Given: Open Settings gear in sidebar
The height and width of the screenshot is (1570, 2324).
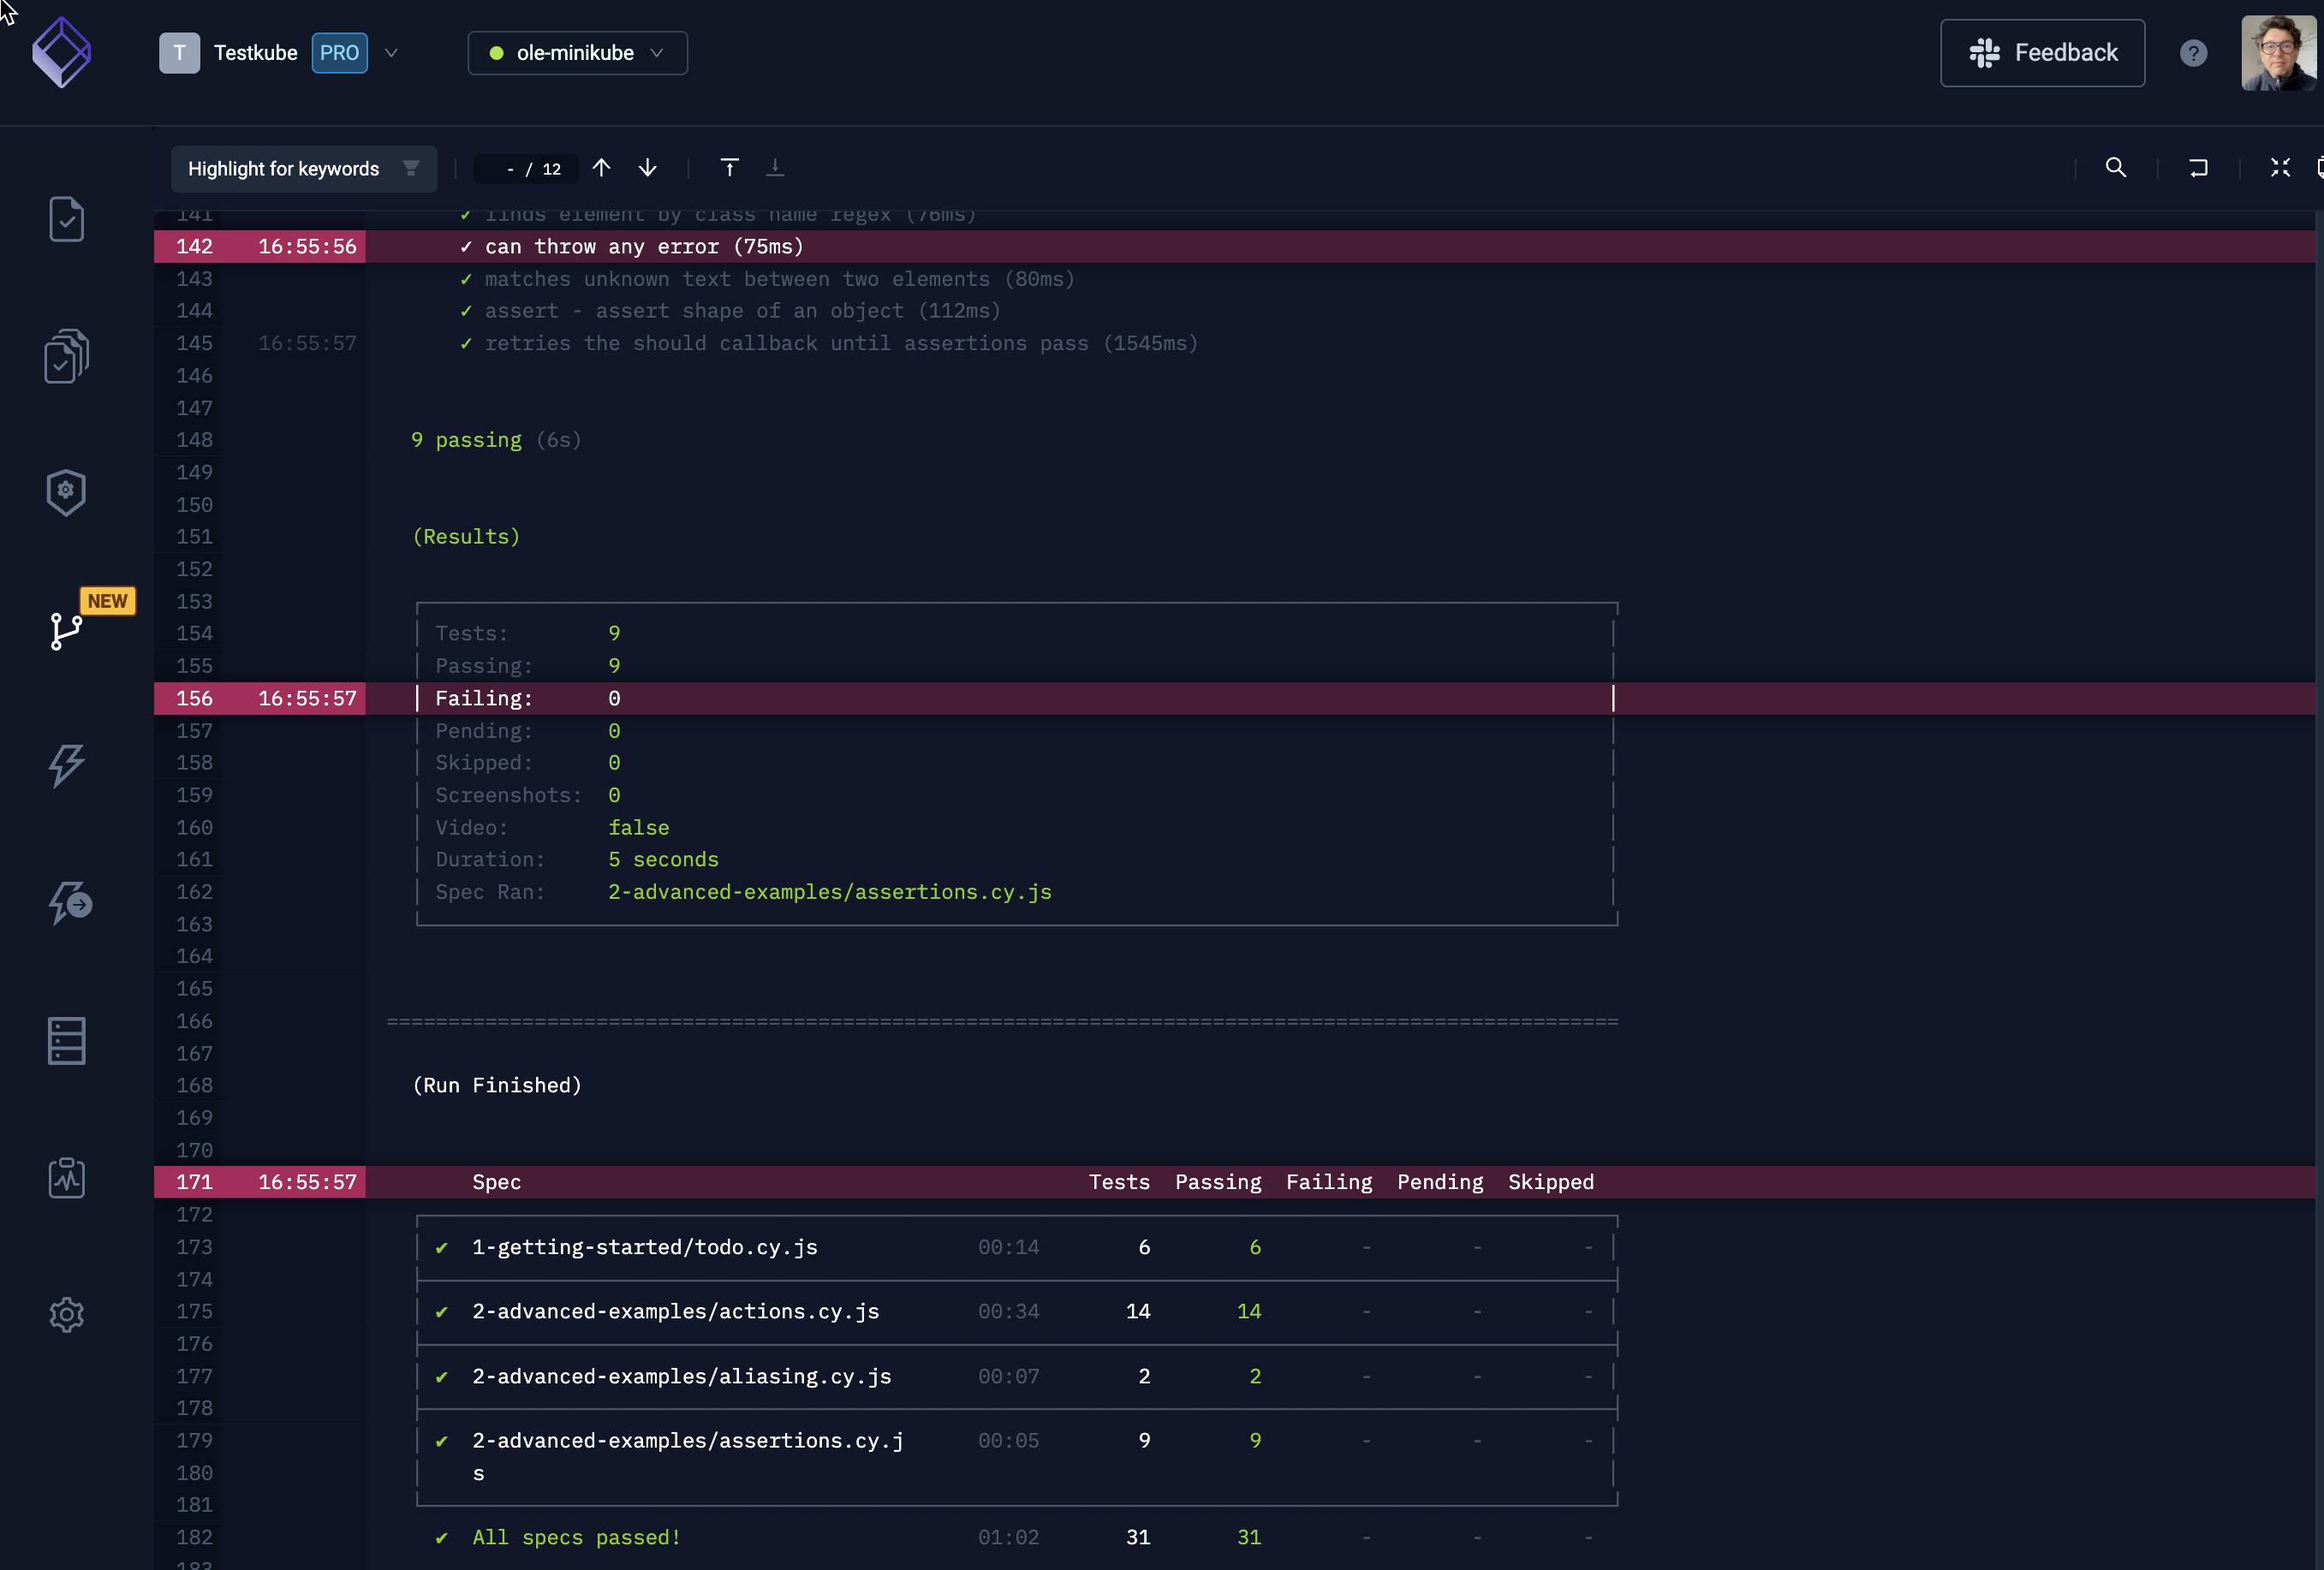Looking at the screenshot, I should pyautogui.click(x=66, y=1314).
